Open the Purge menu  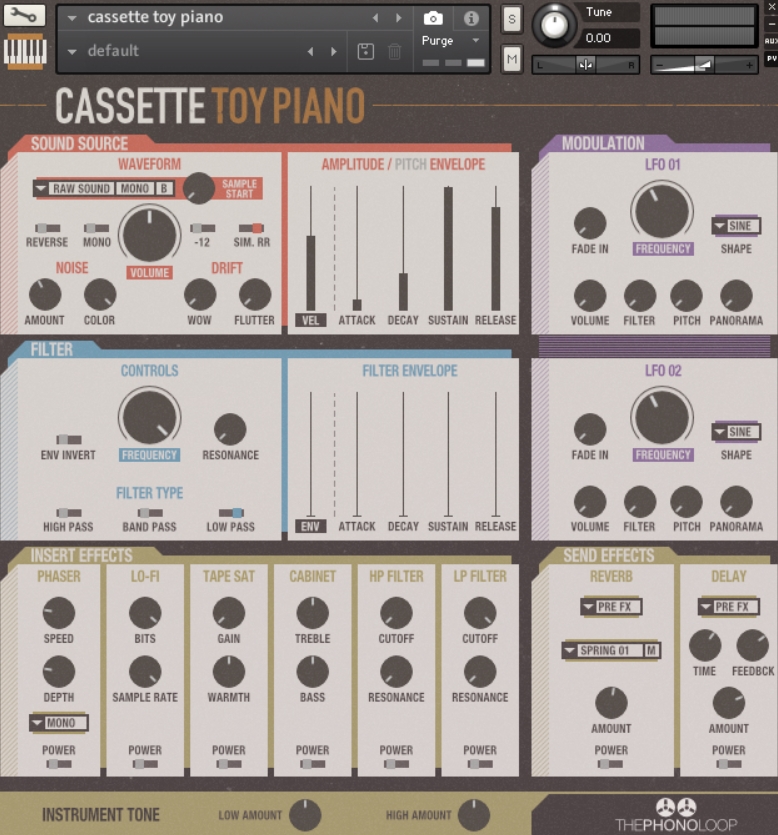pyautogui.click(x=451, y=41)
